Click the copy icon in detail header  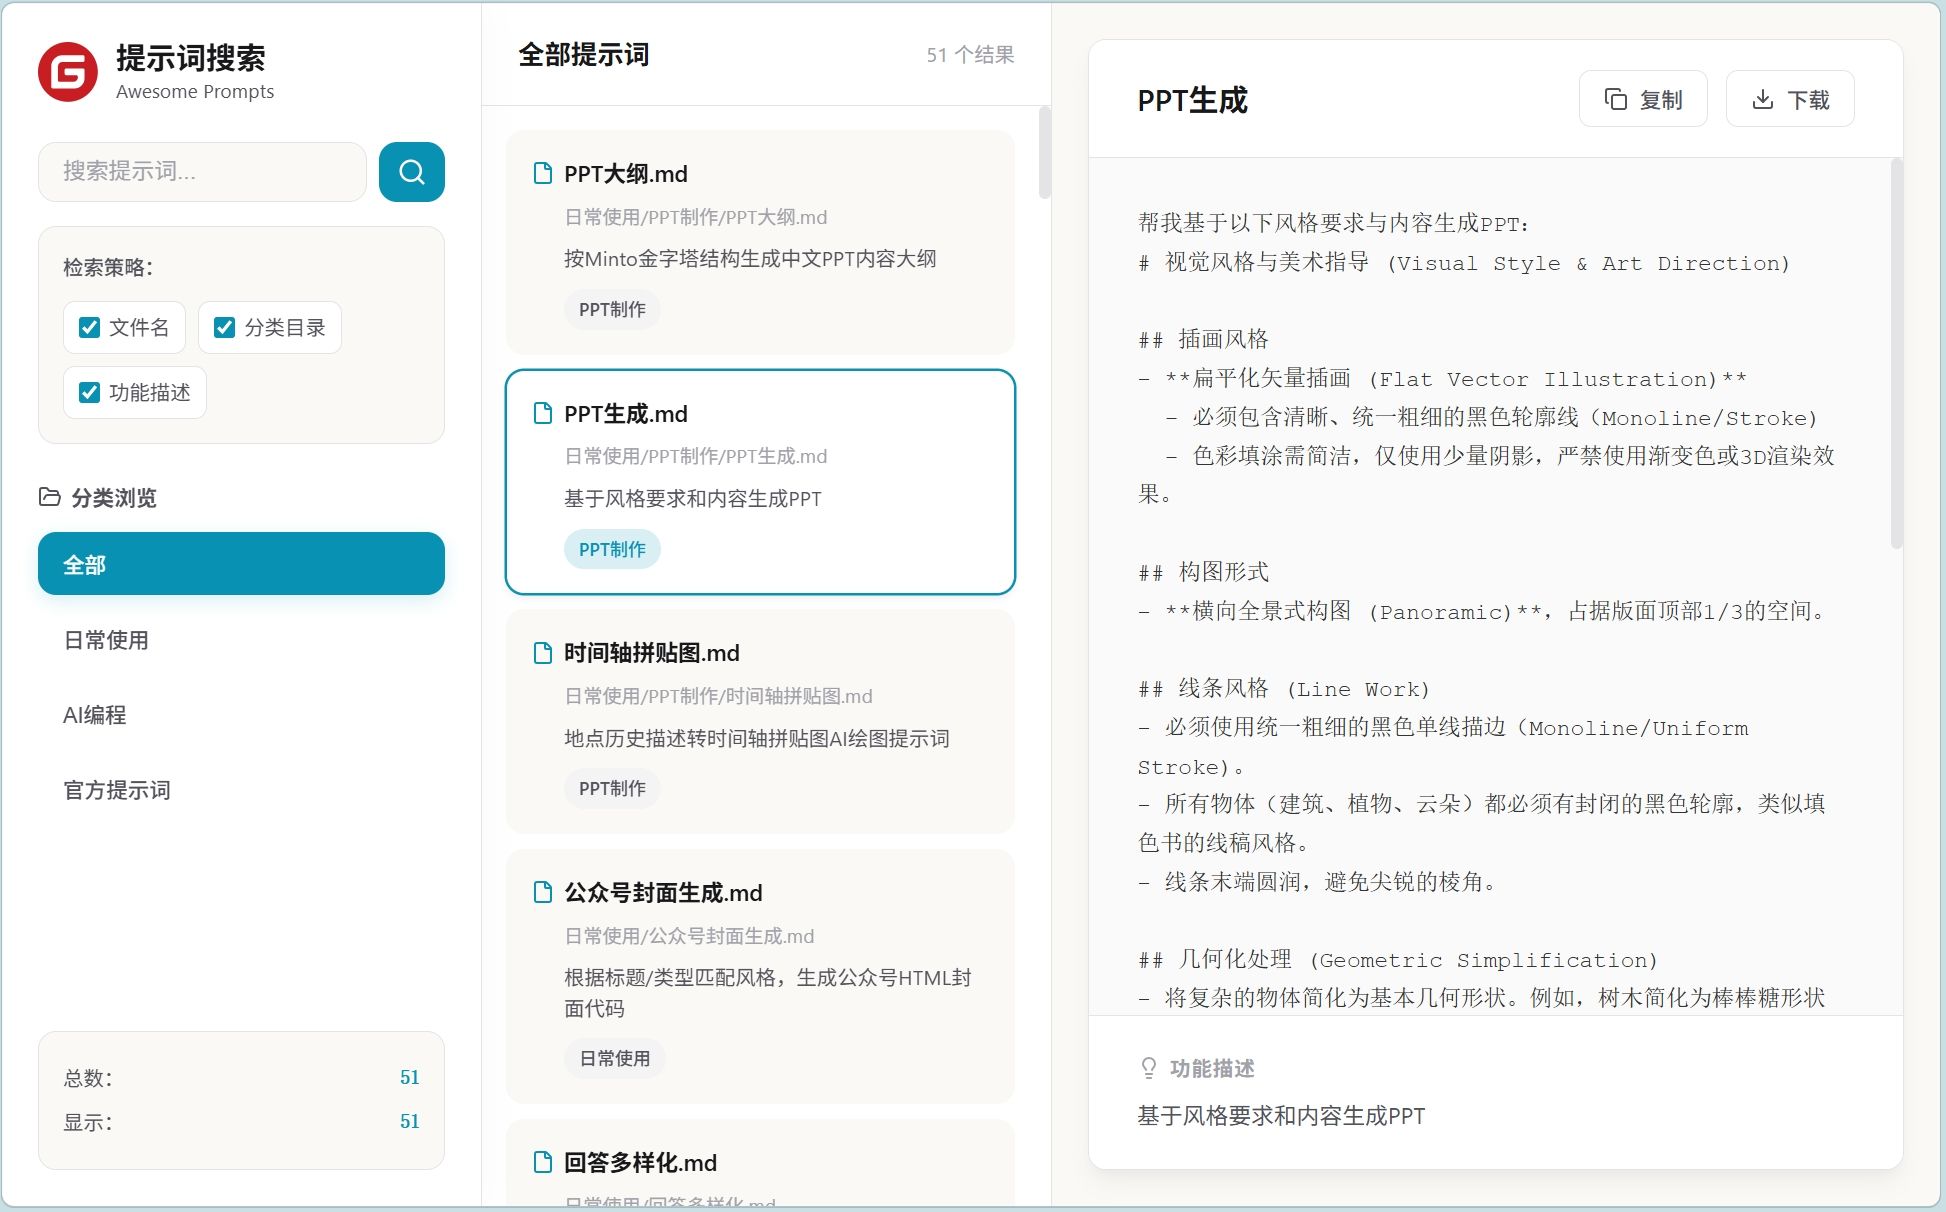(1615, 99)
